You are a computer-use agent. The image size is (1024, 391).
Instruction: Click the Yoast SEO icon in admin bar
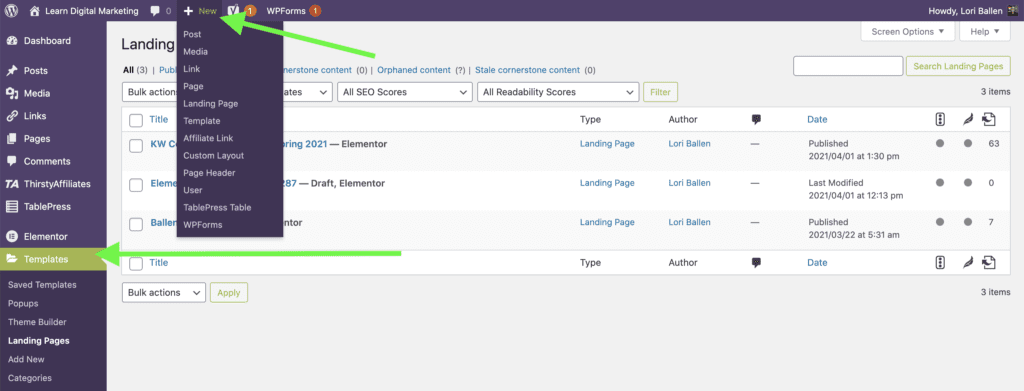234,10
